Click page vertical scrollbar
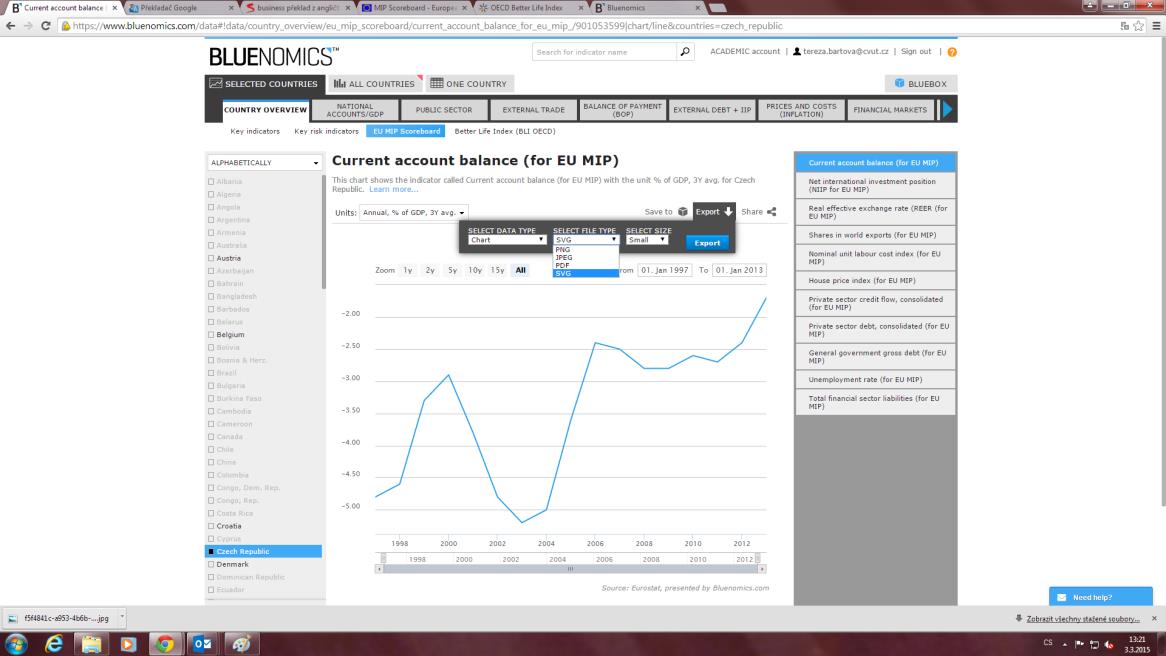This screenshot has height=656, width=1166. tap(1162, 271)
